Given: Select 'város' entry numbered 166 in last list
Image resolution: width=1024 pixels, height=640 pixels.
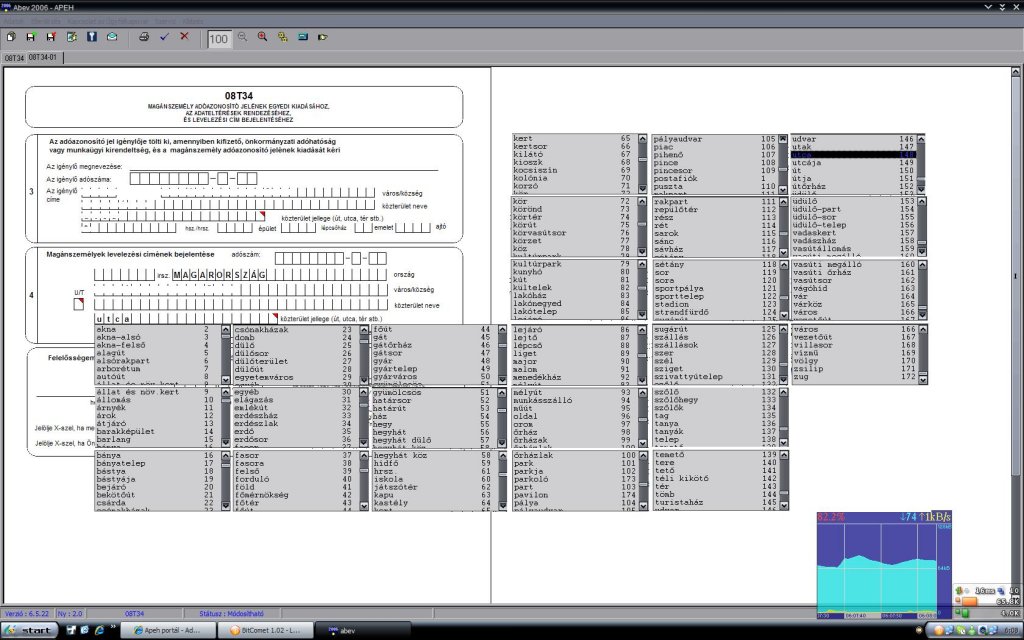Looking at the screenshot, I should (x=854, y=330).
